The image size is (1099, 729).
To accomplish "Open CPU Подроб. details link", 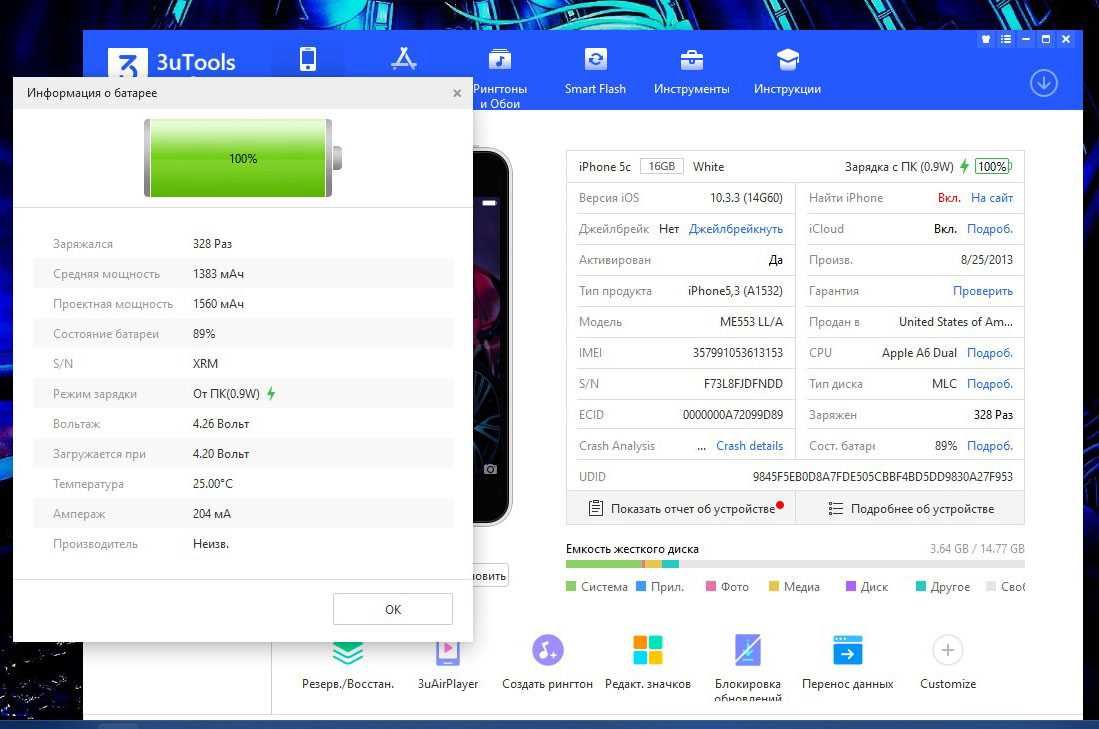I will pyautogui.click(x=990, y=353).
